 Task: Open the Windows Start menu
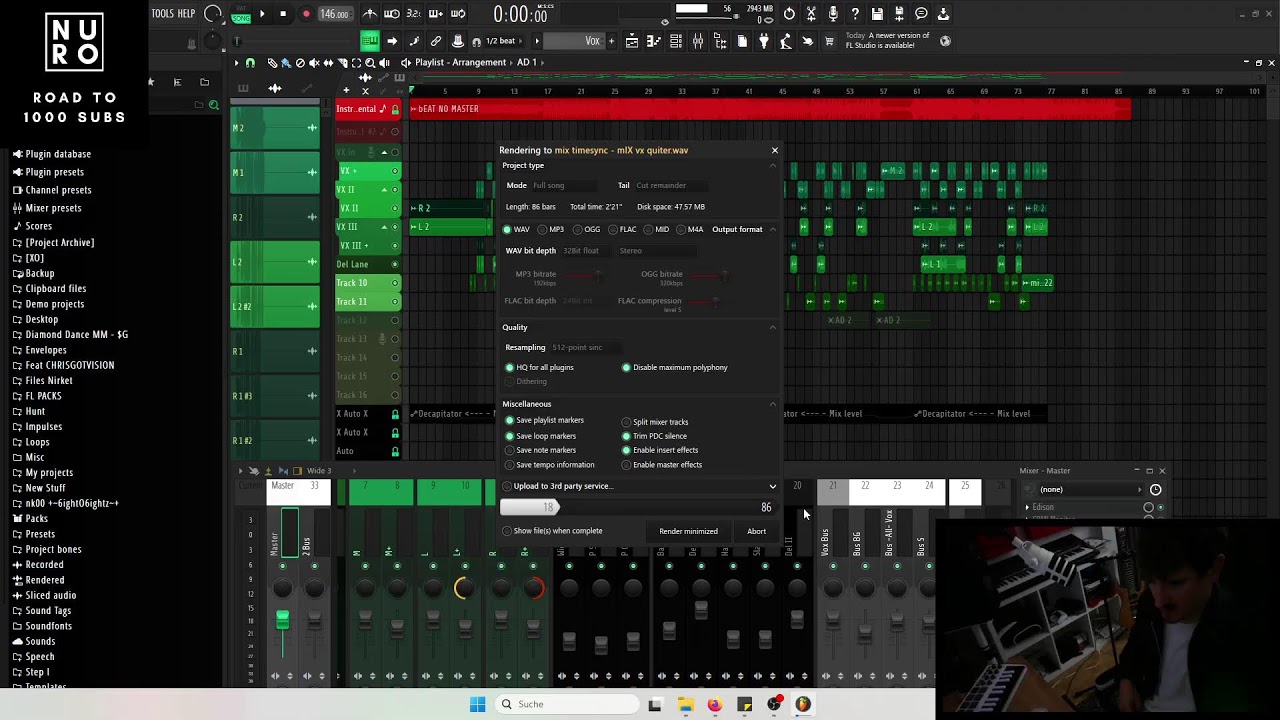pyautogui.click(x=478, y=704)
